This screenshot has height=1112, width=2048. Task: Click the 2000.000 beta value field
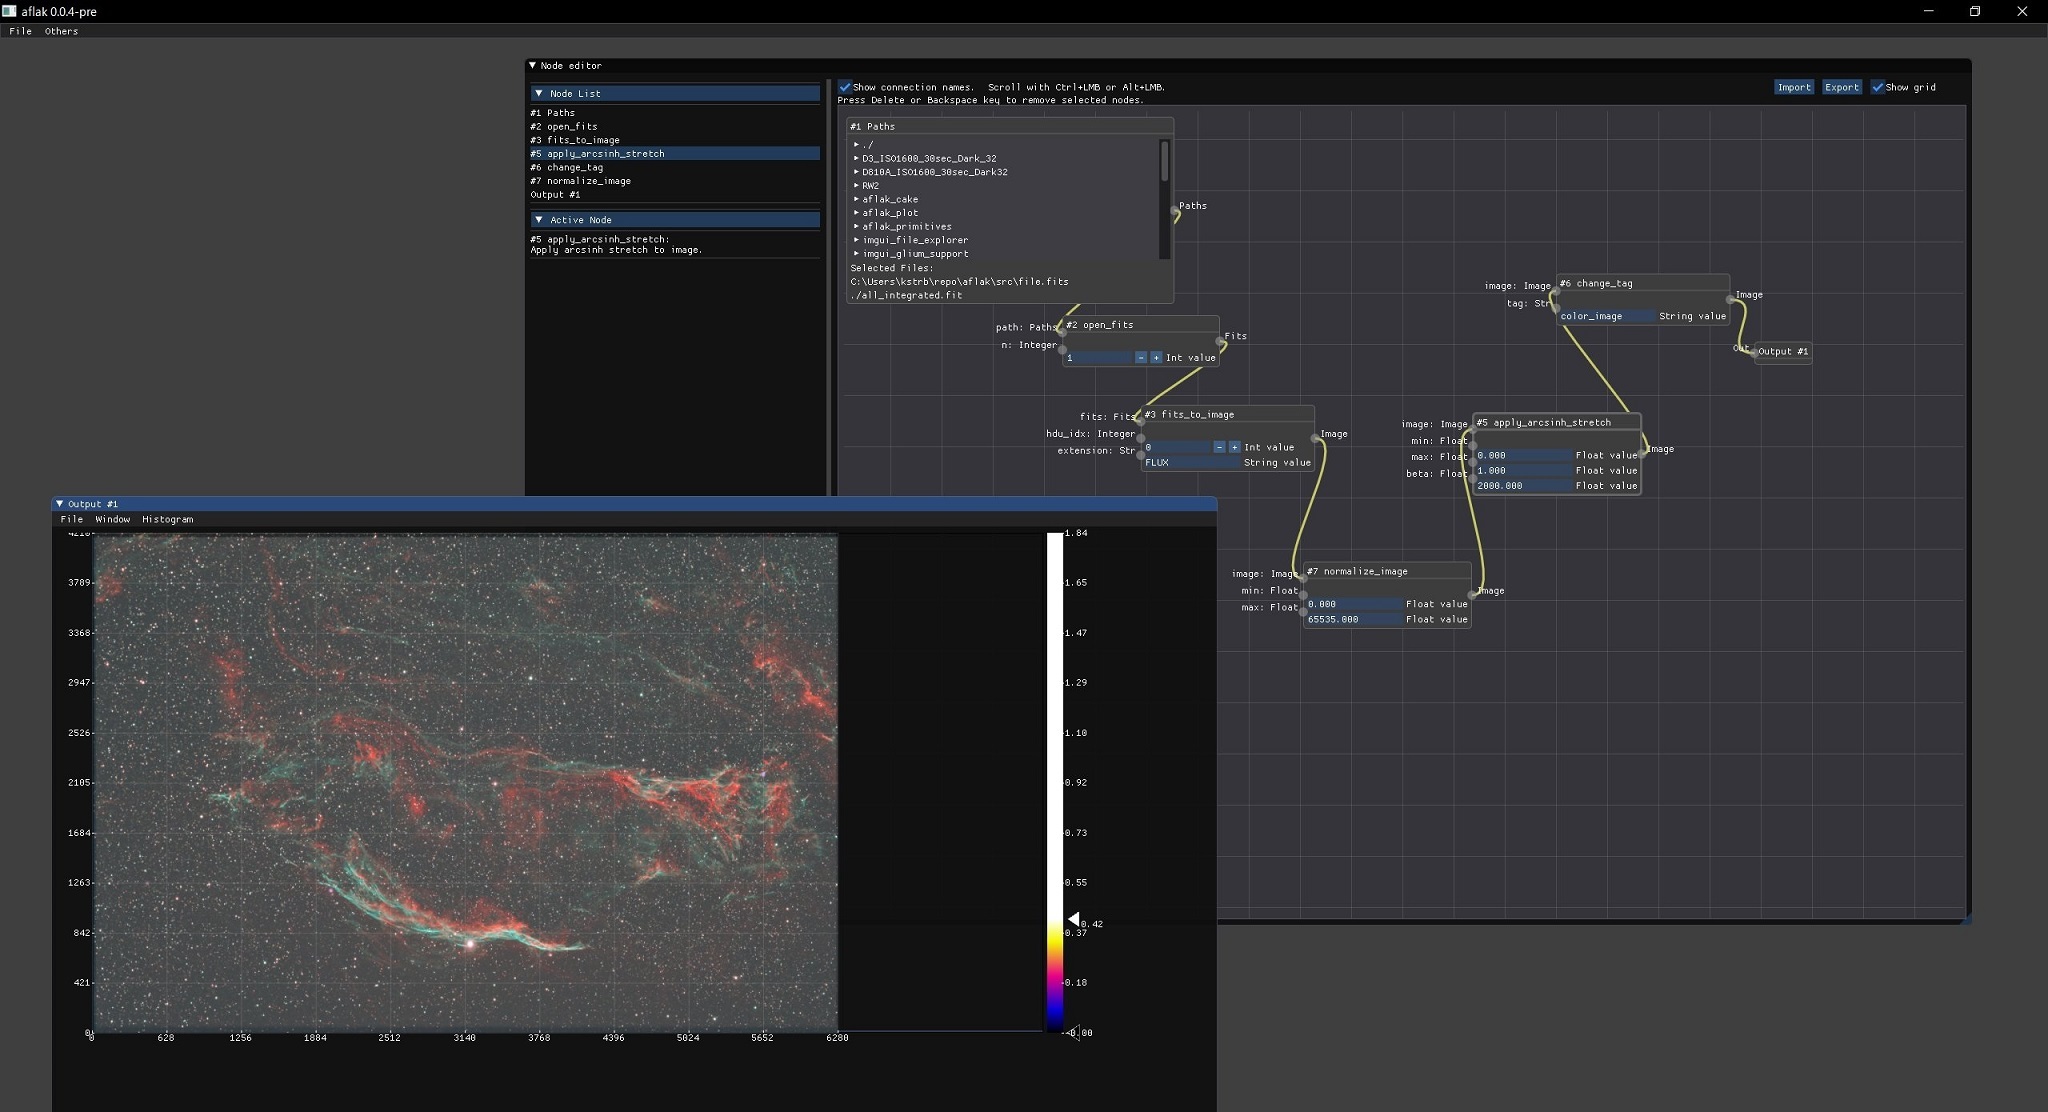pos(1524,486)
